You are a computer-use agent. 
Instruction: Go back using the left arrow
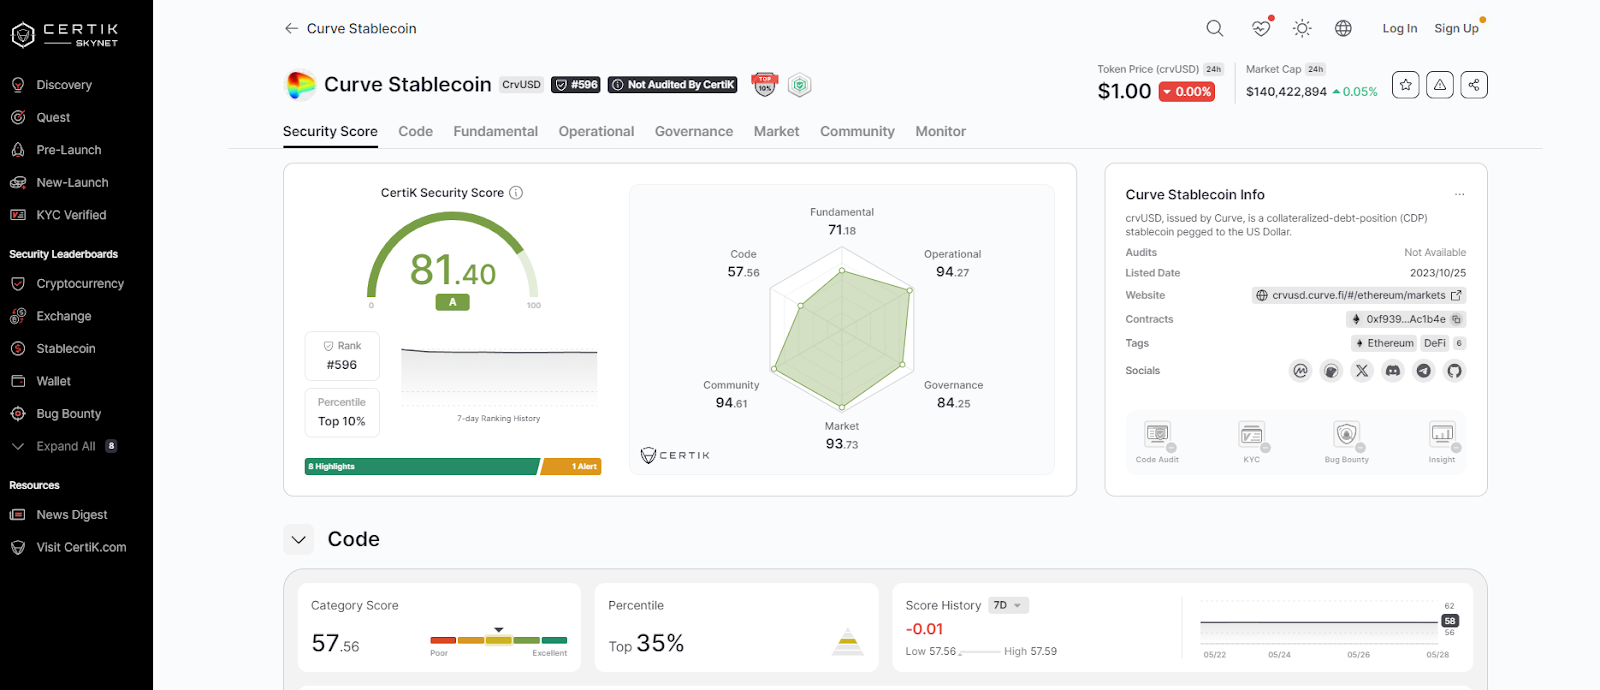pos(291,28)
